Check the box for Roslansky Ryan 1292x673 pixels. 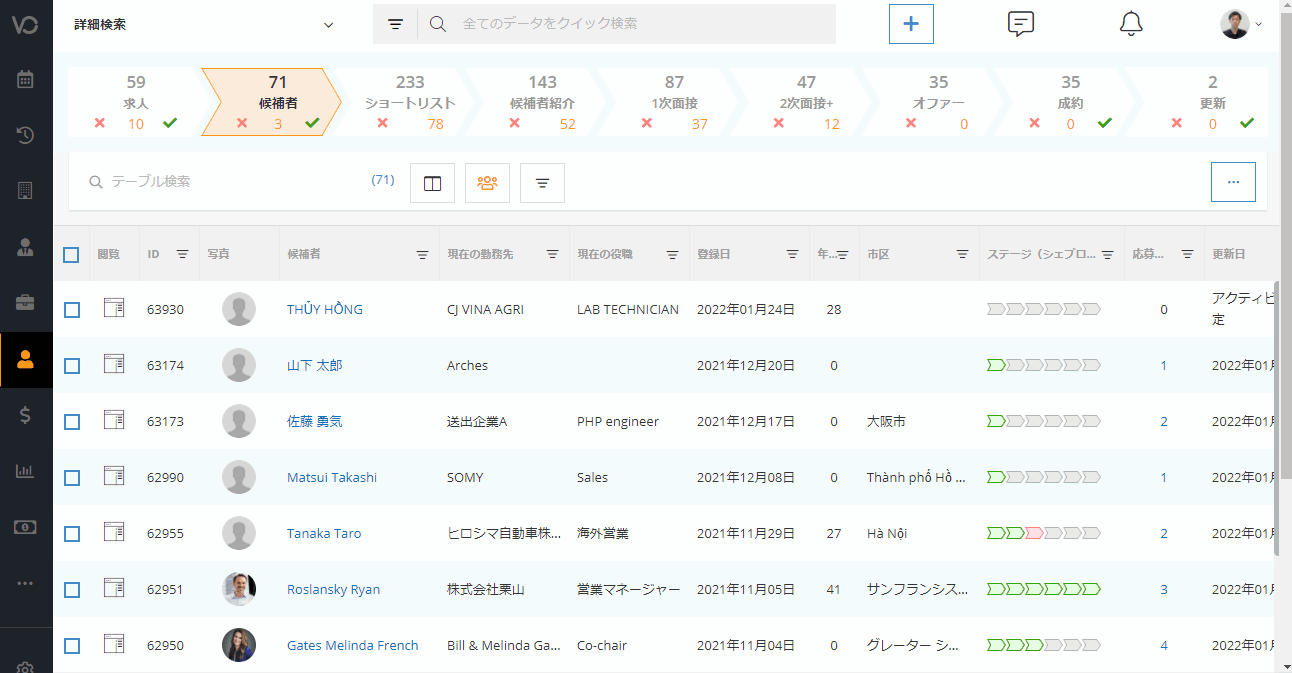tap(71, 590)
